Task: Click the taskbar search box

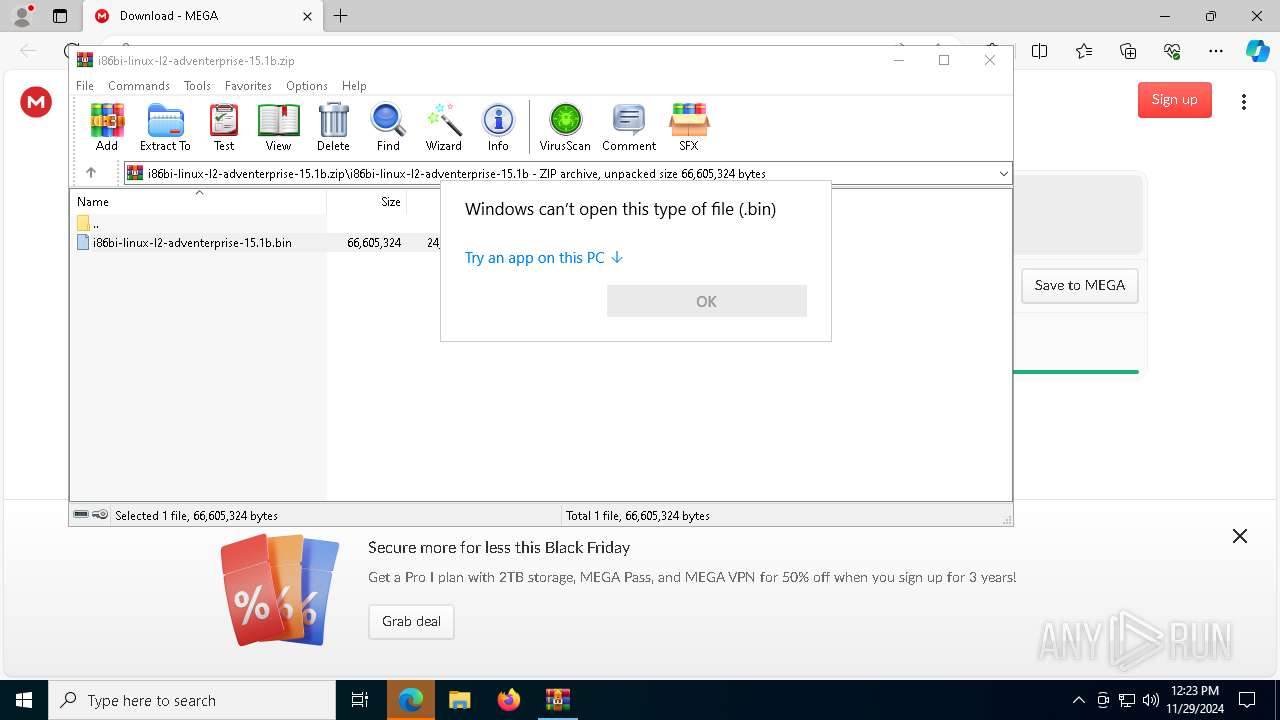Action: (x=192, y=700)
